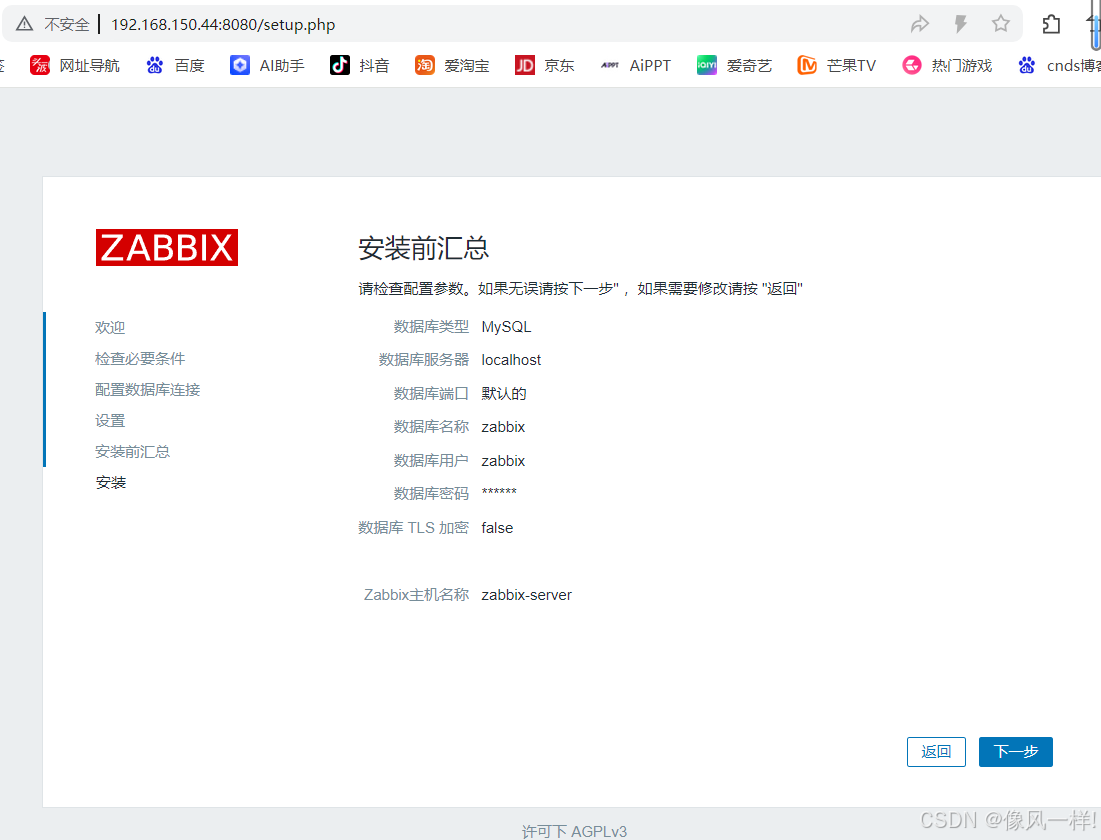
Task: Click the masked 数据库密码 value
Action: 499,492
